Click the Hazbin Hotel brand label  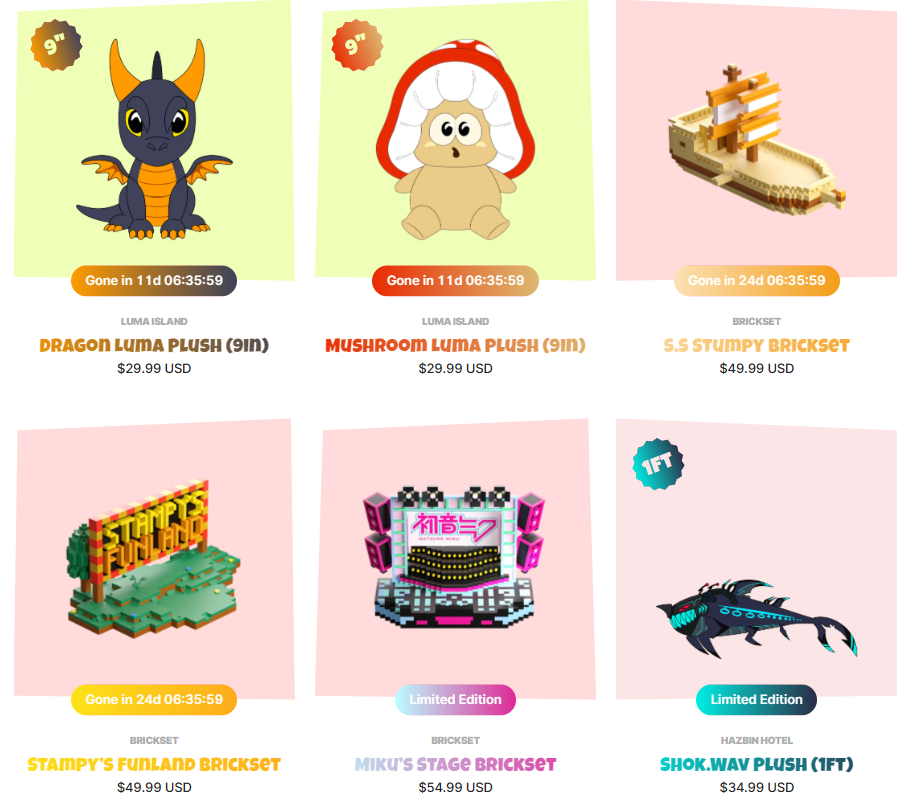tap(756, 740)
